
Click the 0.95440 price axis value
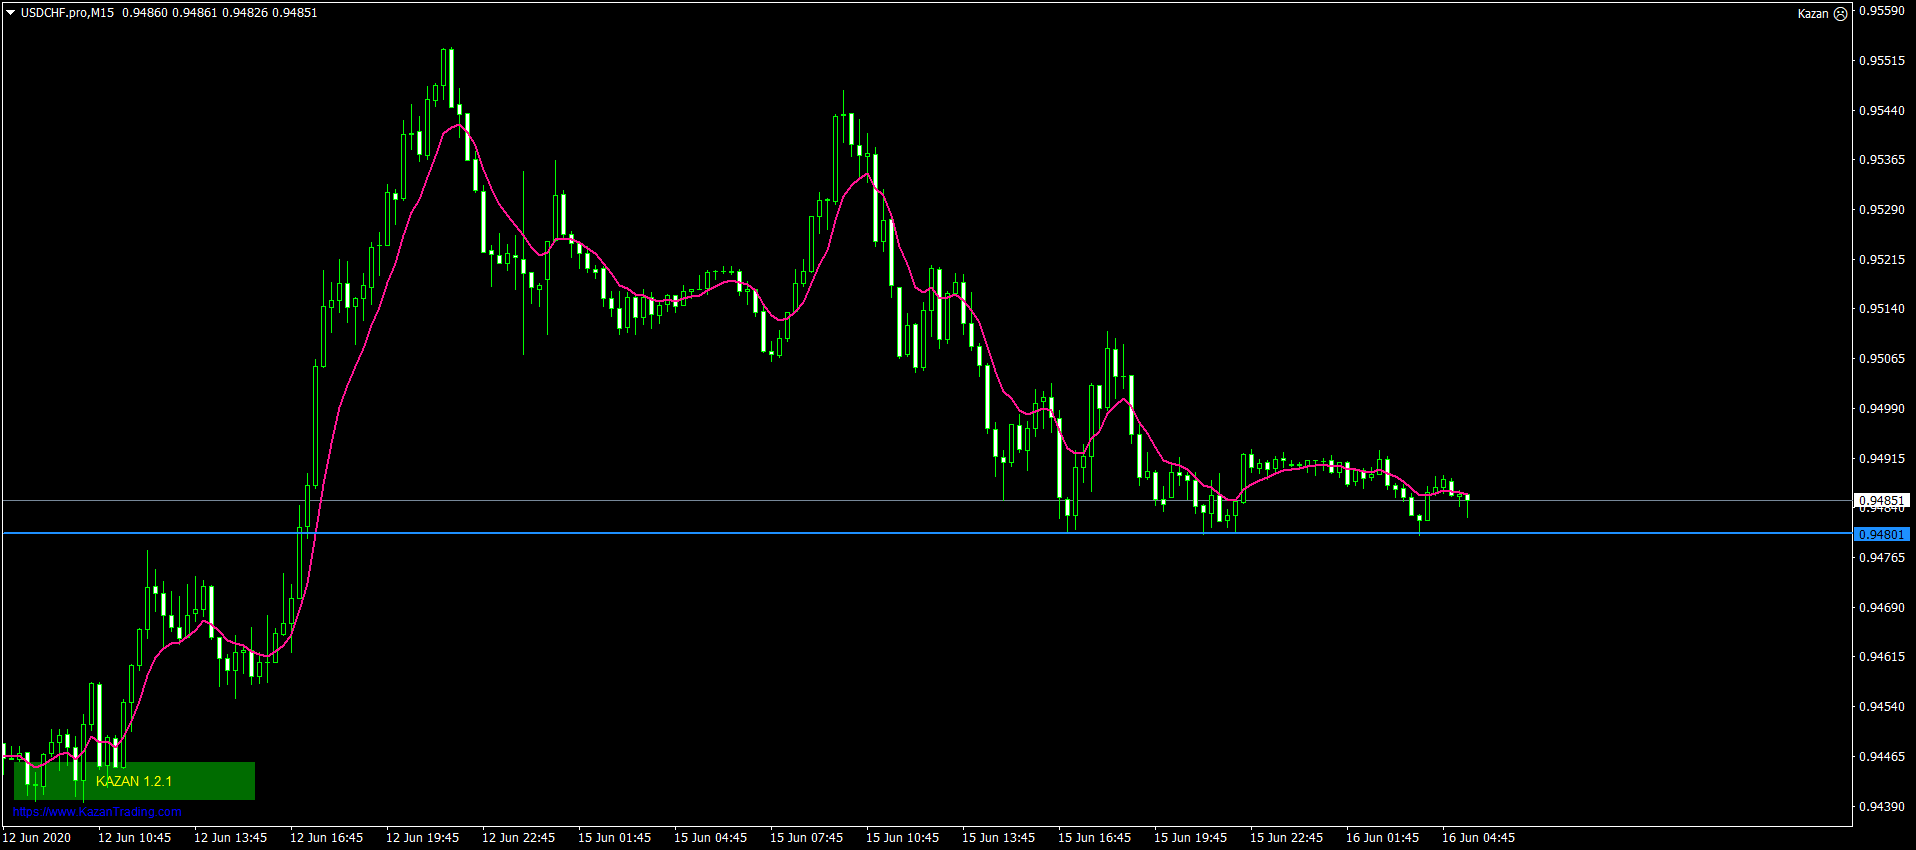pyautogui.click(x=1881, y=111)
